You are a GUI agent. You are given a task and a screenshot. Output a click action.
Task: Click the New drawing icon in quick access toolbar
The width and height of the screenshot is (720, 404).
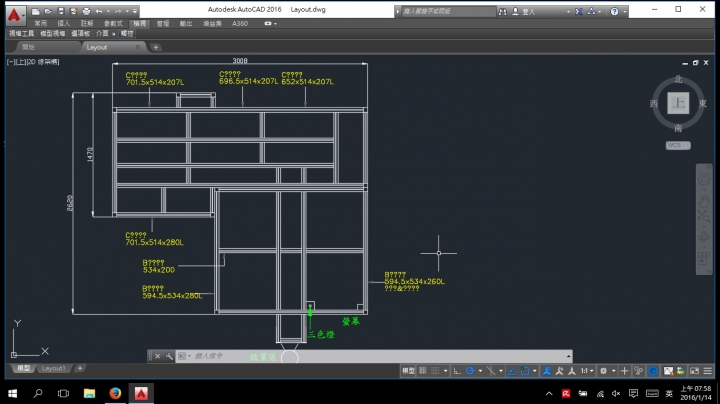click(36, 11)
